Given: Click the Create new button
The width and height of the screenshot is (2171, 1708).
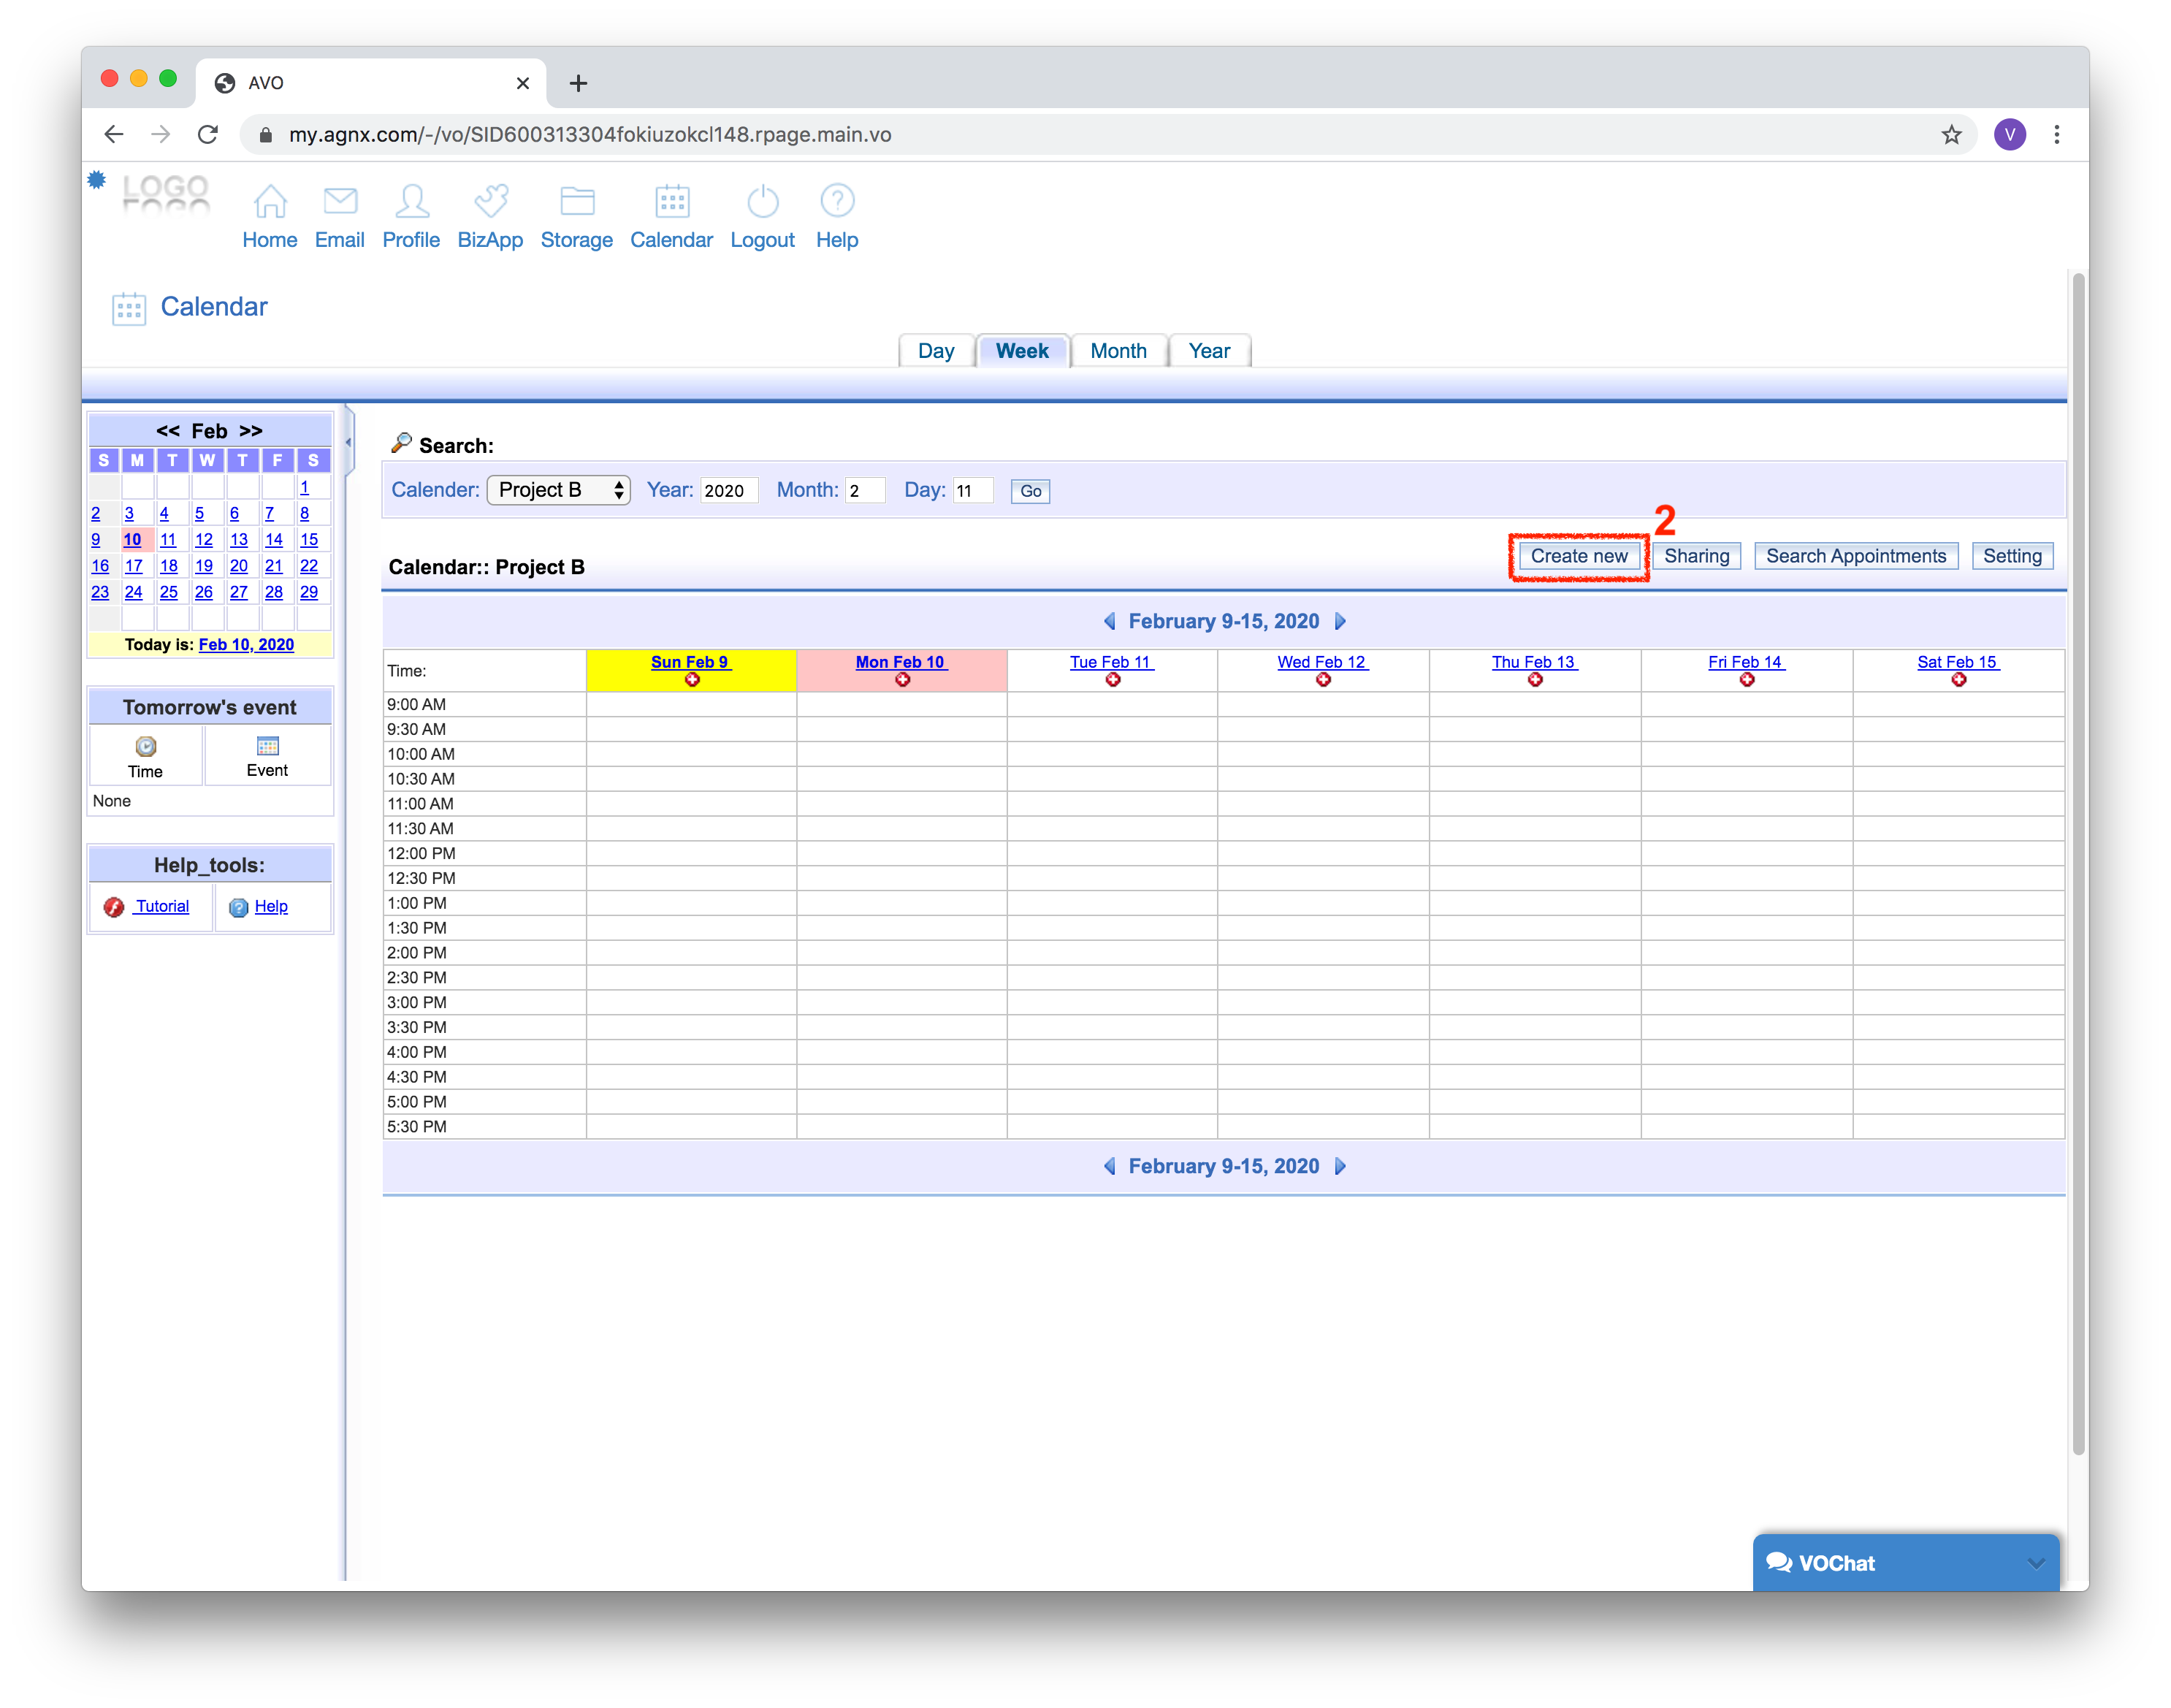Looking at the screenshot, I should (x=1578, y=556).
